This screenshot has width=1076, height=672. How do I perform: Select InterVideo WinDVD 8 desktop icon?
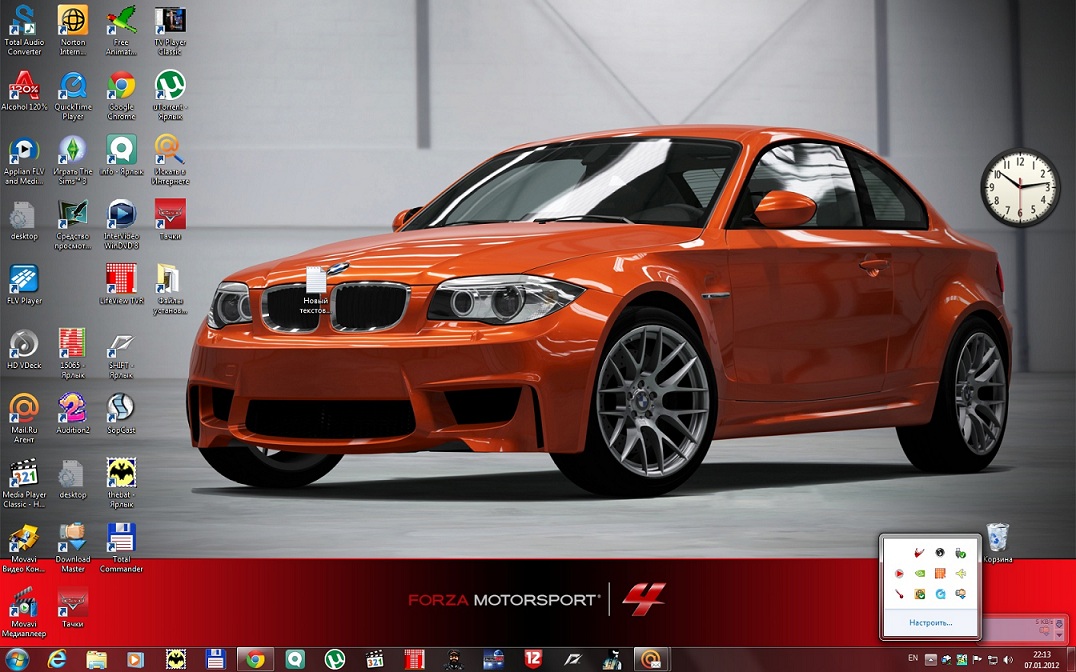point(121,224)
